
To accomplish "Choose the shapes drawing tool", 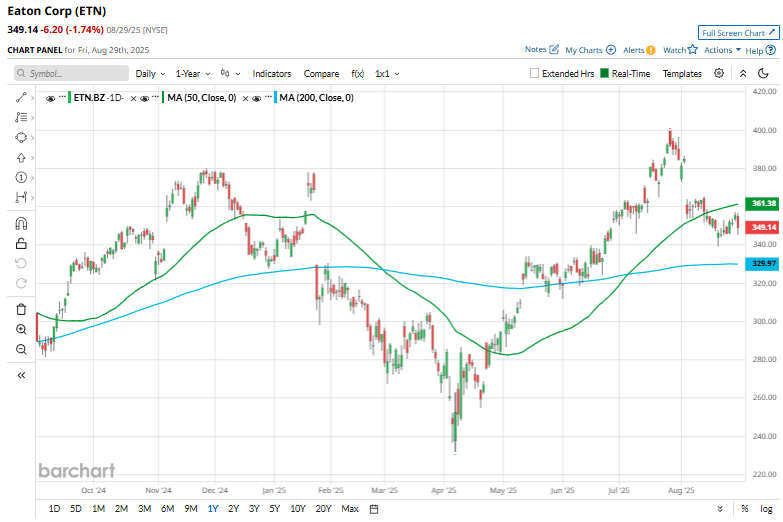I will coord(21,137).
